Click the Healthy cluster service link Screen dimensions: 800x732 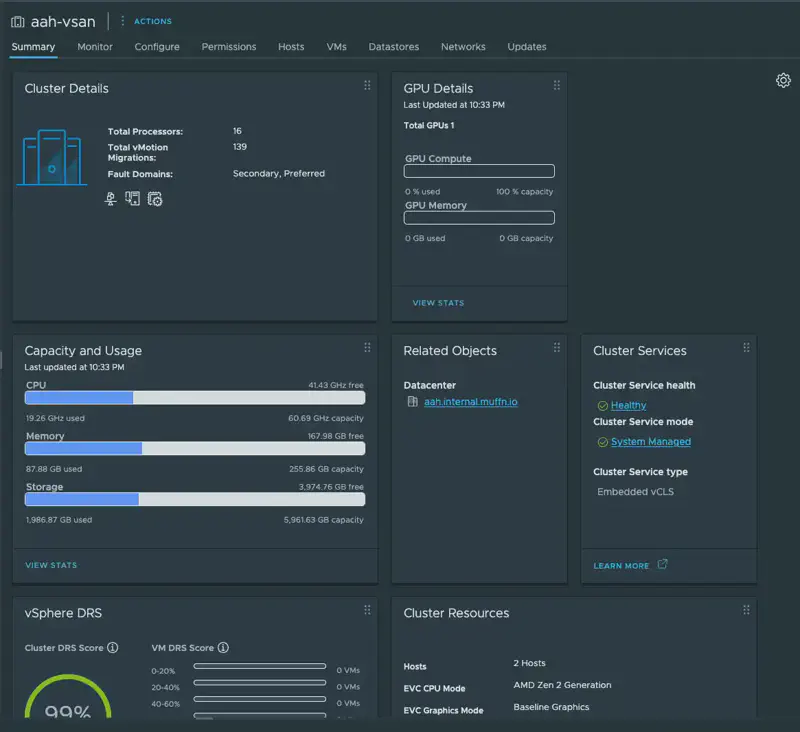(x=628, y=406)
